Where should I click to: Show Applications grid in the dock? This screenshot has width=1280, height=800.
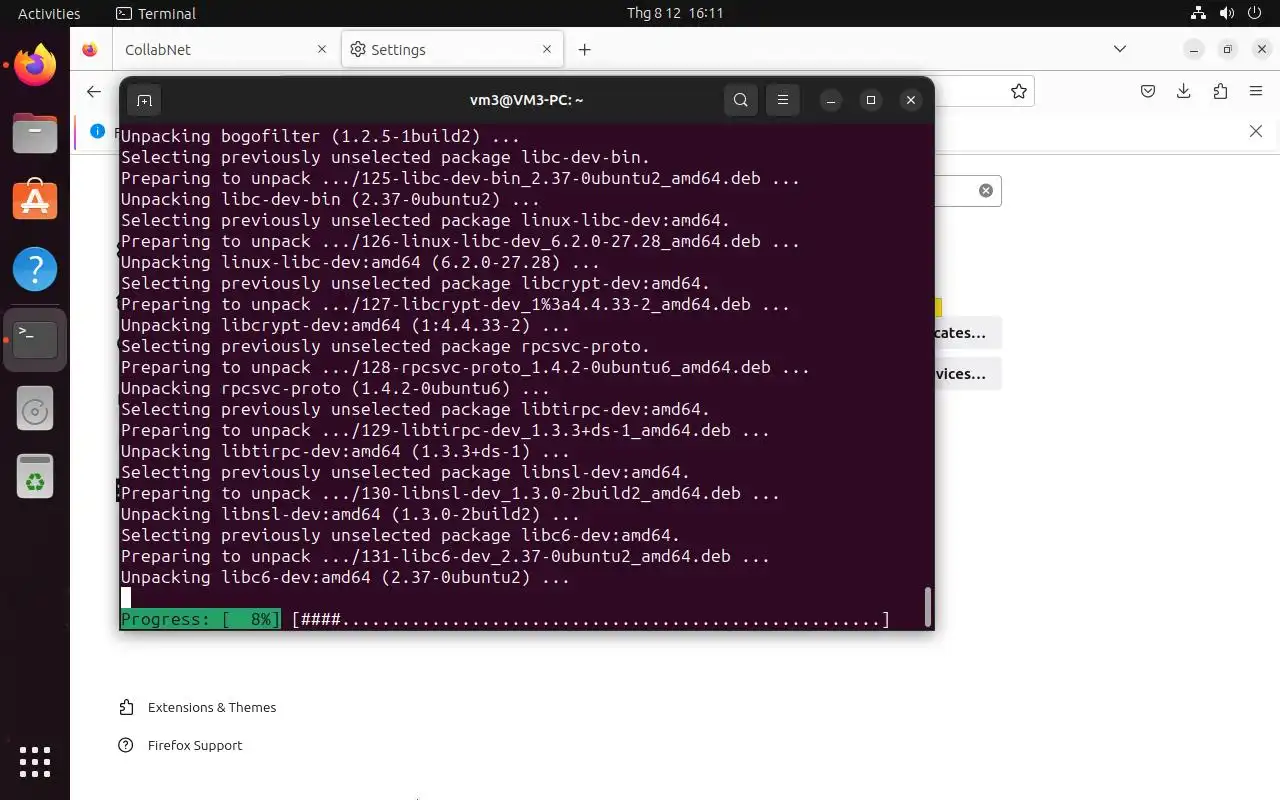pyautogui.click(x=35, y=762)
